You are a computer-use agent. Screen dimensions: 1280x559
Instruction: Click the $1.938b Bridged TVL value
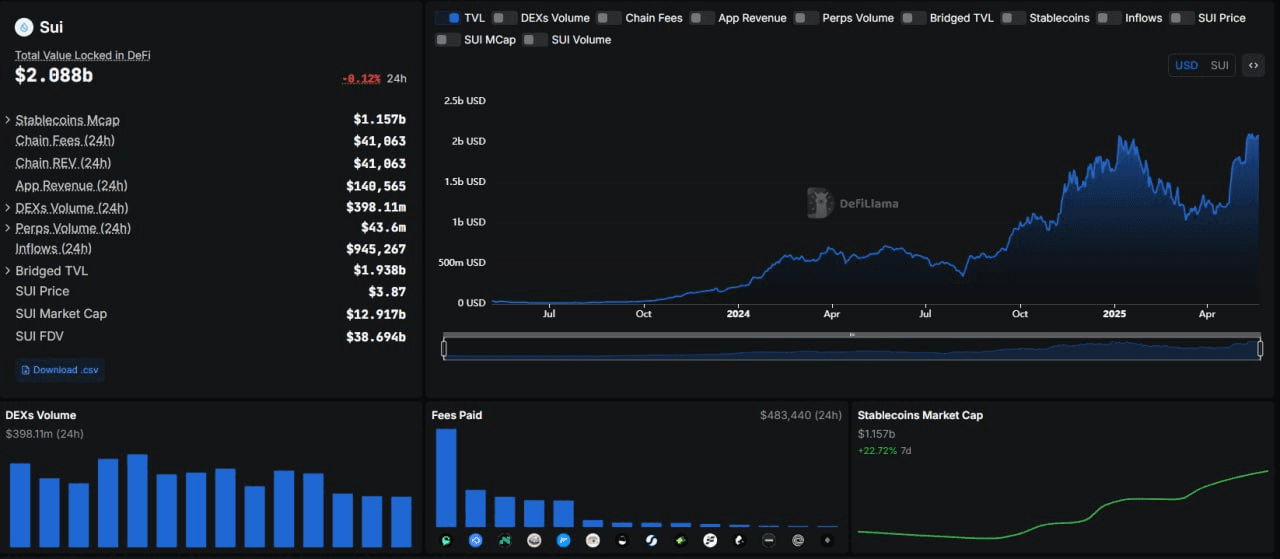coord(379,271)
